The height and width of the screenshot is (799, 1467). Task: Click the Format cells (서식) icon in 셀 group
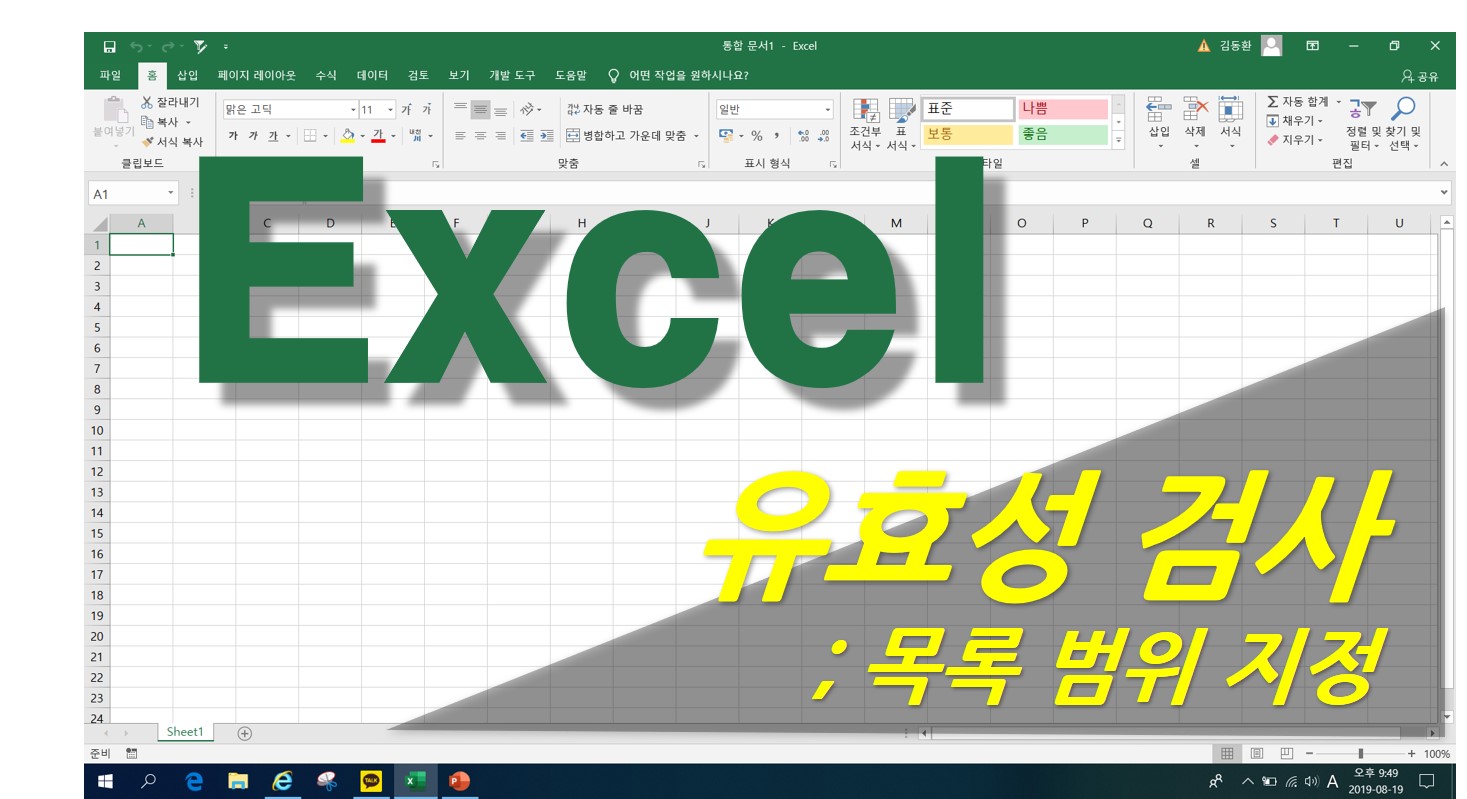coord(1230,109)
